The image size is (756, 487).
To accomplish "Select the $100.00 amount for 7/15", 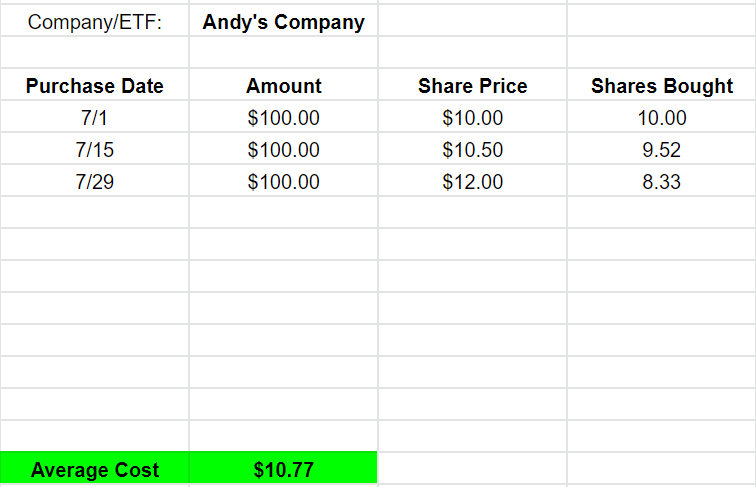I will pyautogui.click(x=284, y=149).
